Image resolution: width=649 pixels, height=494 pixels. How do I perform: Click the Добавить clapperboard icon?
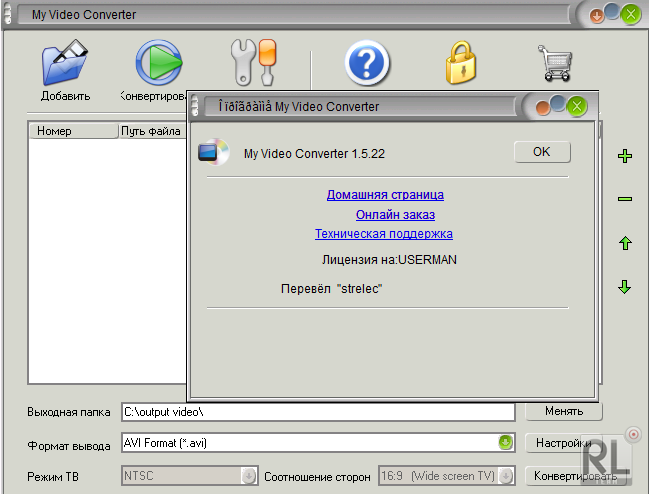tap(65, 63)
